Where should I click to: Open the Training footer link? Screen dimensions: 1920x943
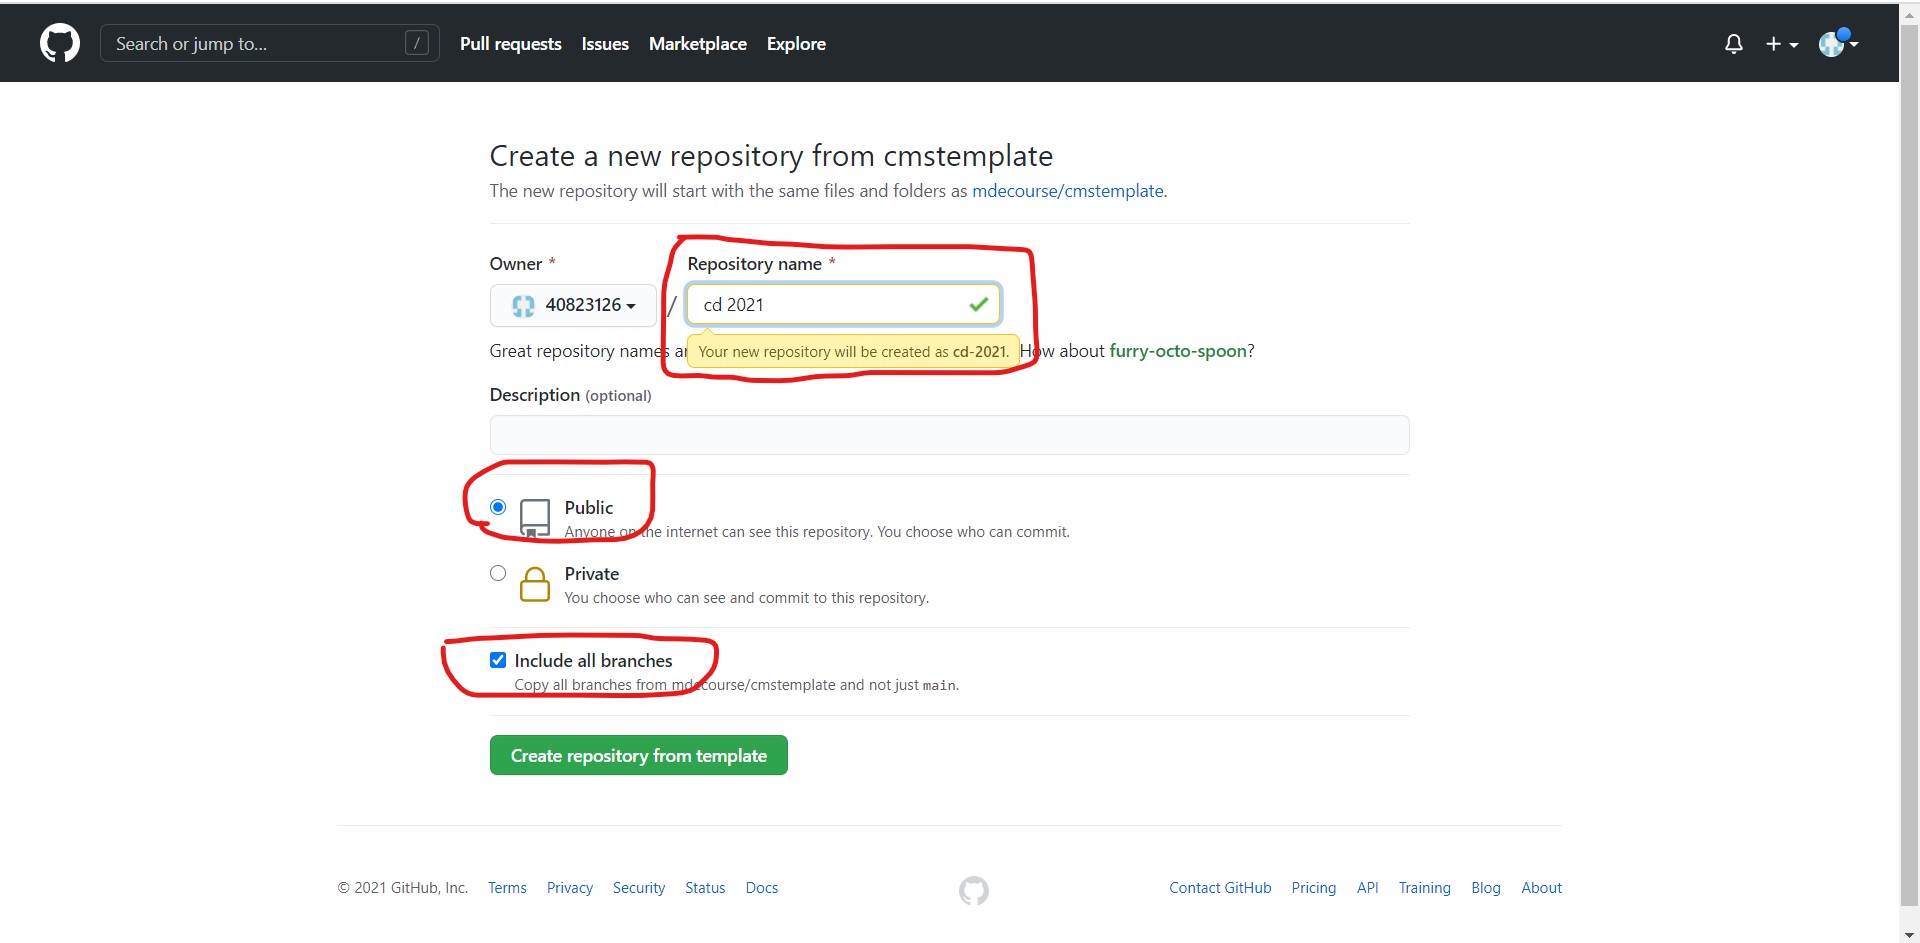pyautogui.click(x=1424, y=888)
